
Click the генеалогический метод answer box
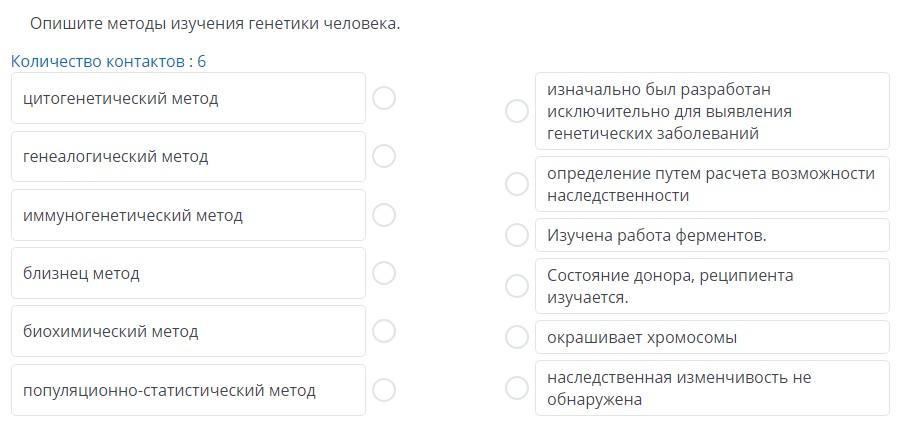188,156
